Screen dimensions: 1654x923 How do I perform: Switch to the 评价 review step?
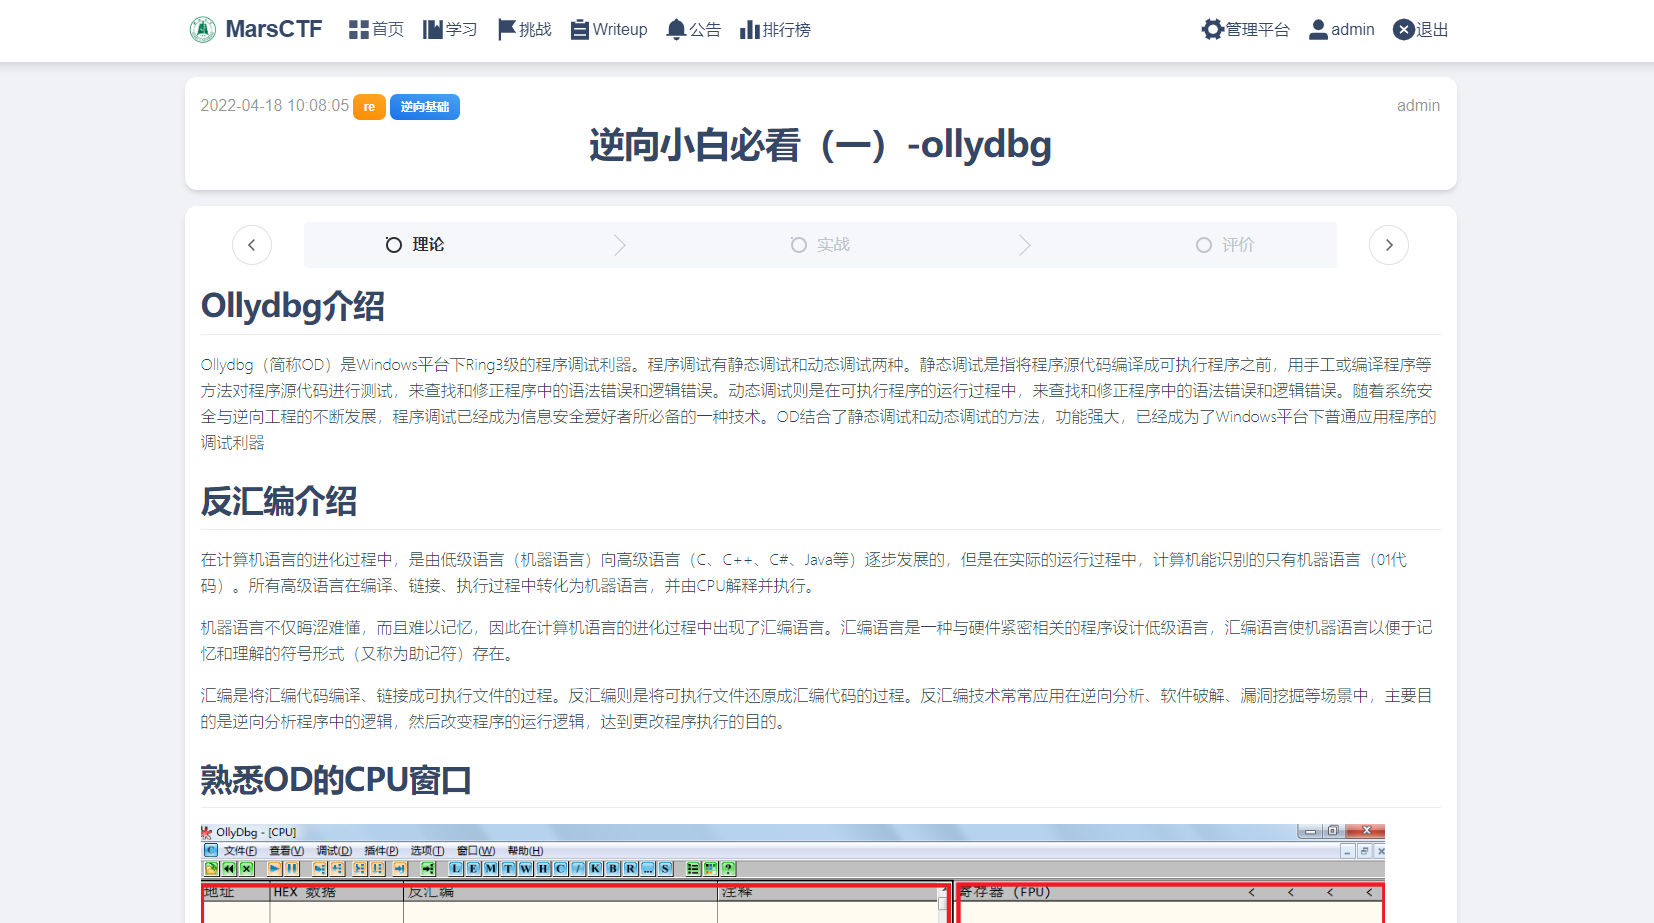1225,245
